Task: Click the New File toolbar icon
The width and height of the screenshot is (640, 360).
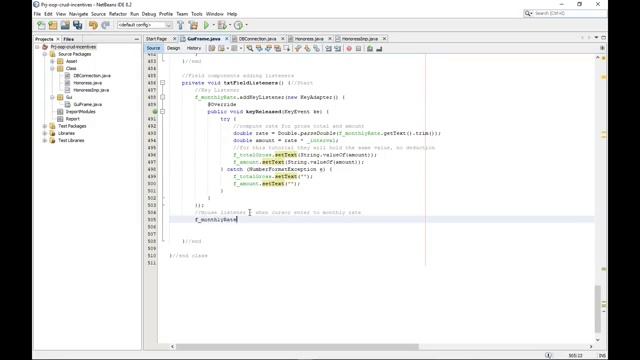Action: point(41,25)
